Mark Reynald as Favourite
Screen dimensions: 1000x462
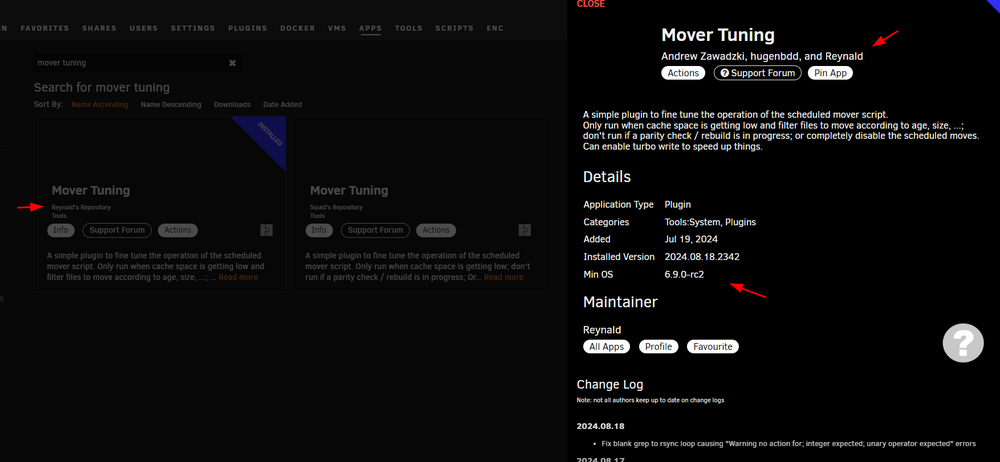(713, 346)
